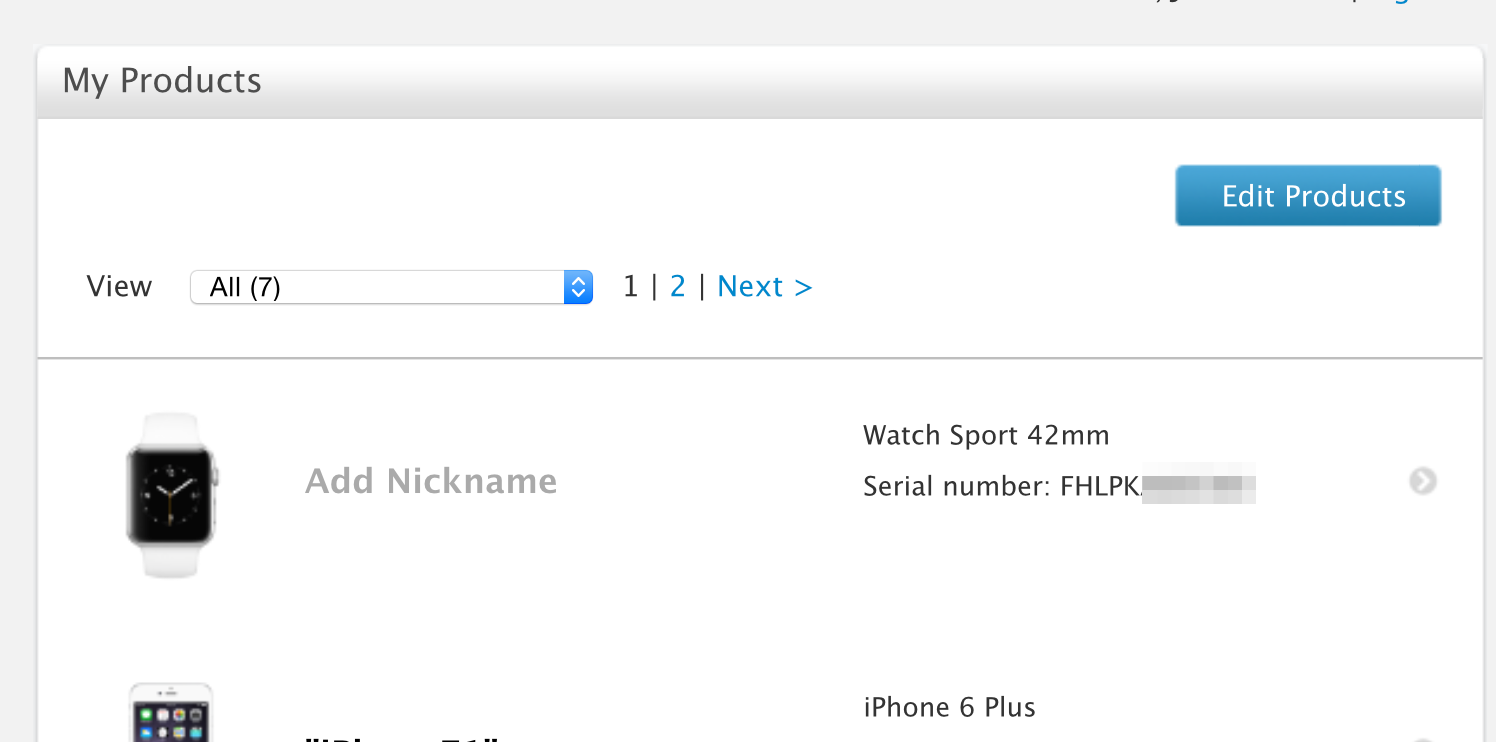Click the partially visible blue link at top
This screenshot has width=1496, height=742.
pos(1400,3)
